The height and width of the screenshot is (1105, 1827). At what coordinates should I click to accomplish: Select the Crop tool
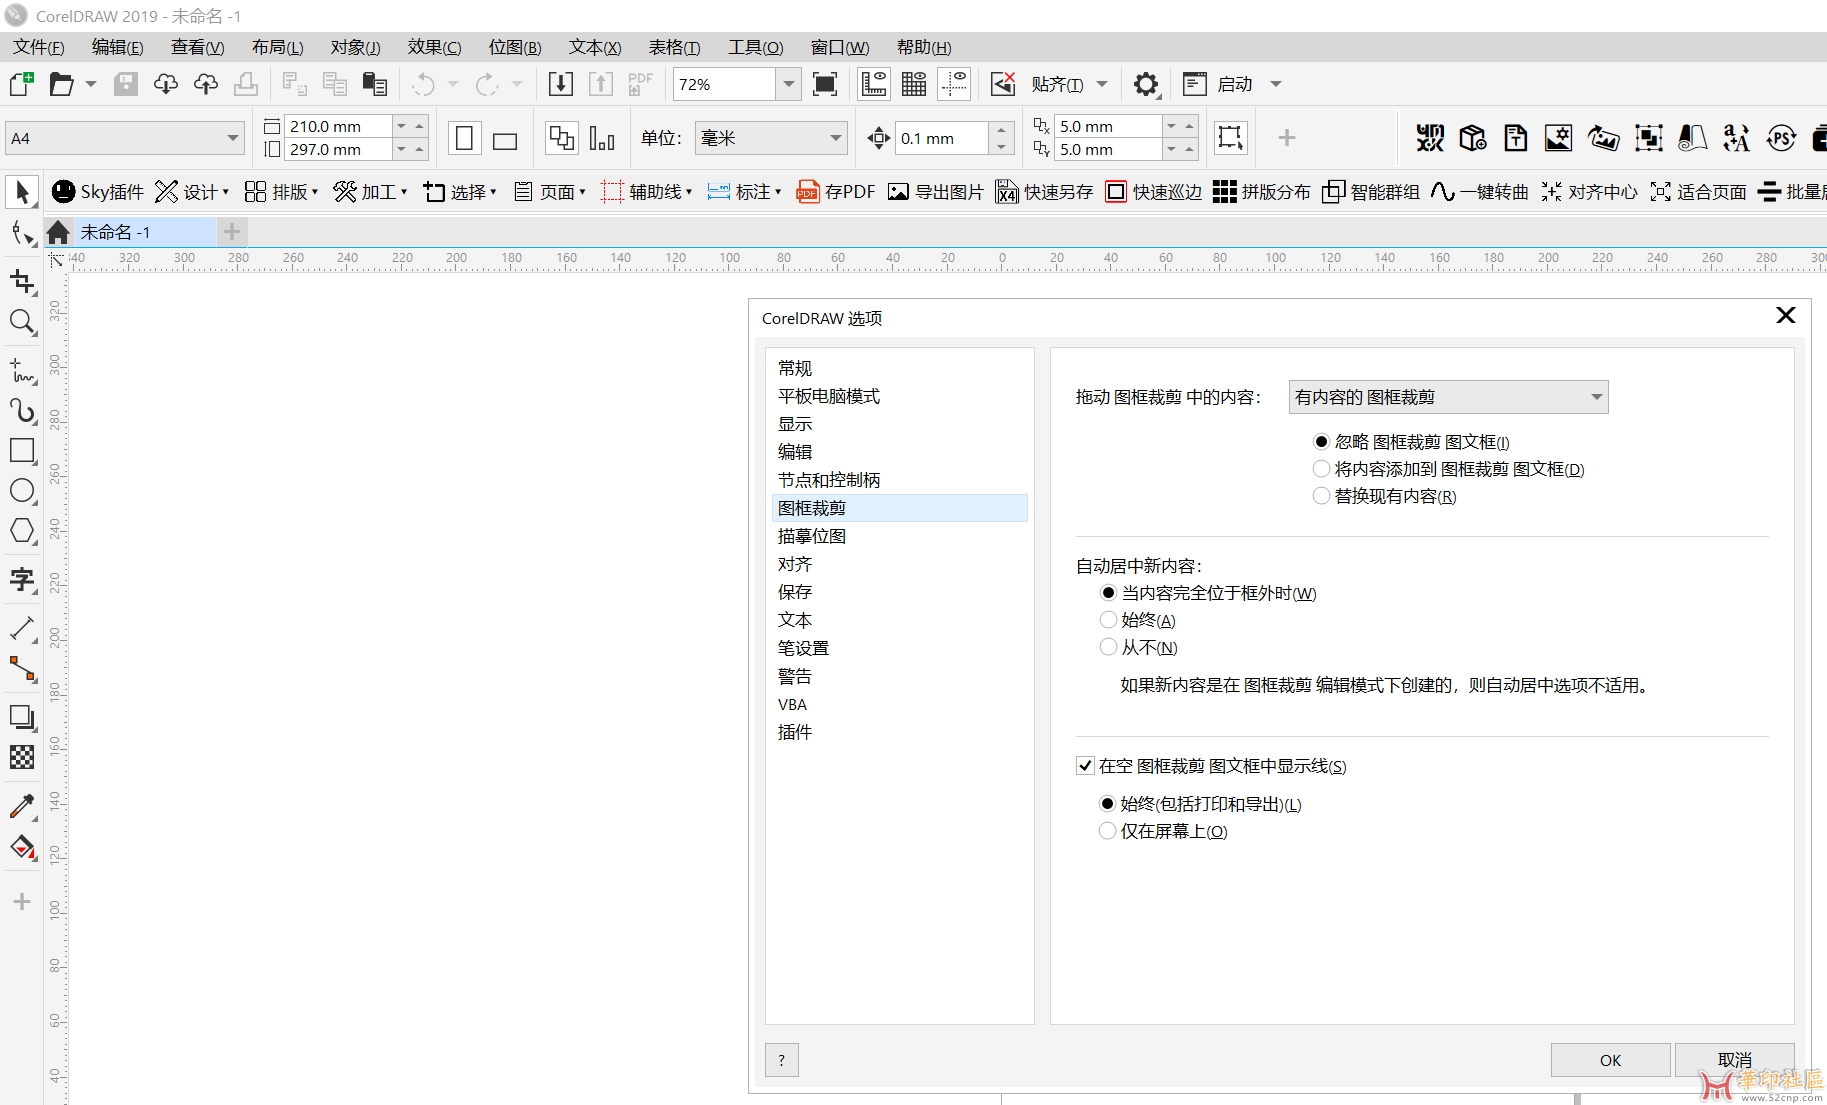click(22, 282)
